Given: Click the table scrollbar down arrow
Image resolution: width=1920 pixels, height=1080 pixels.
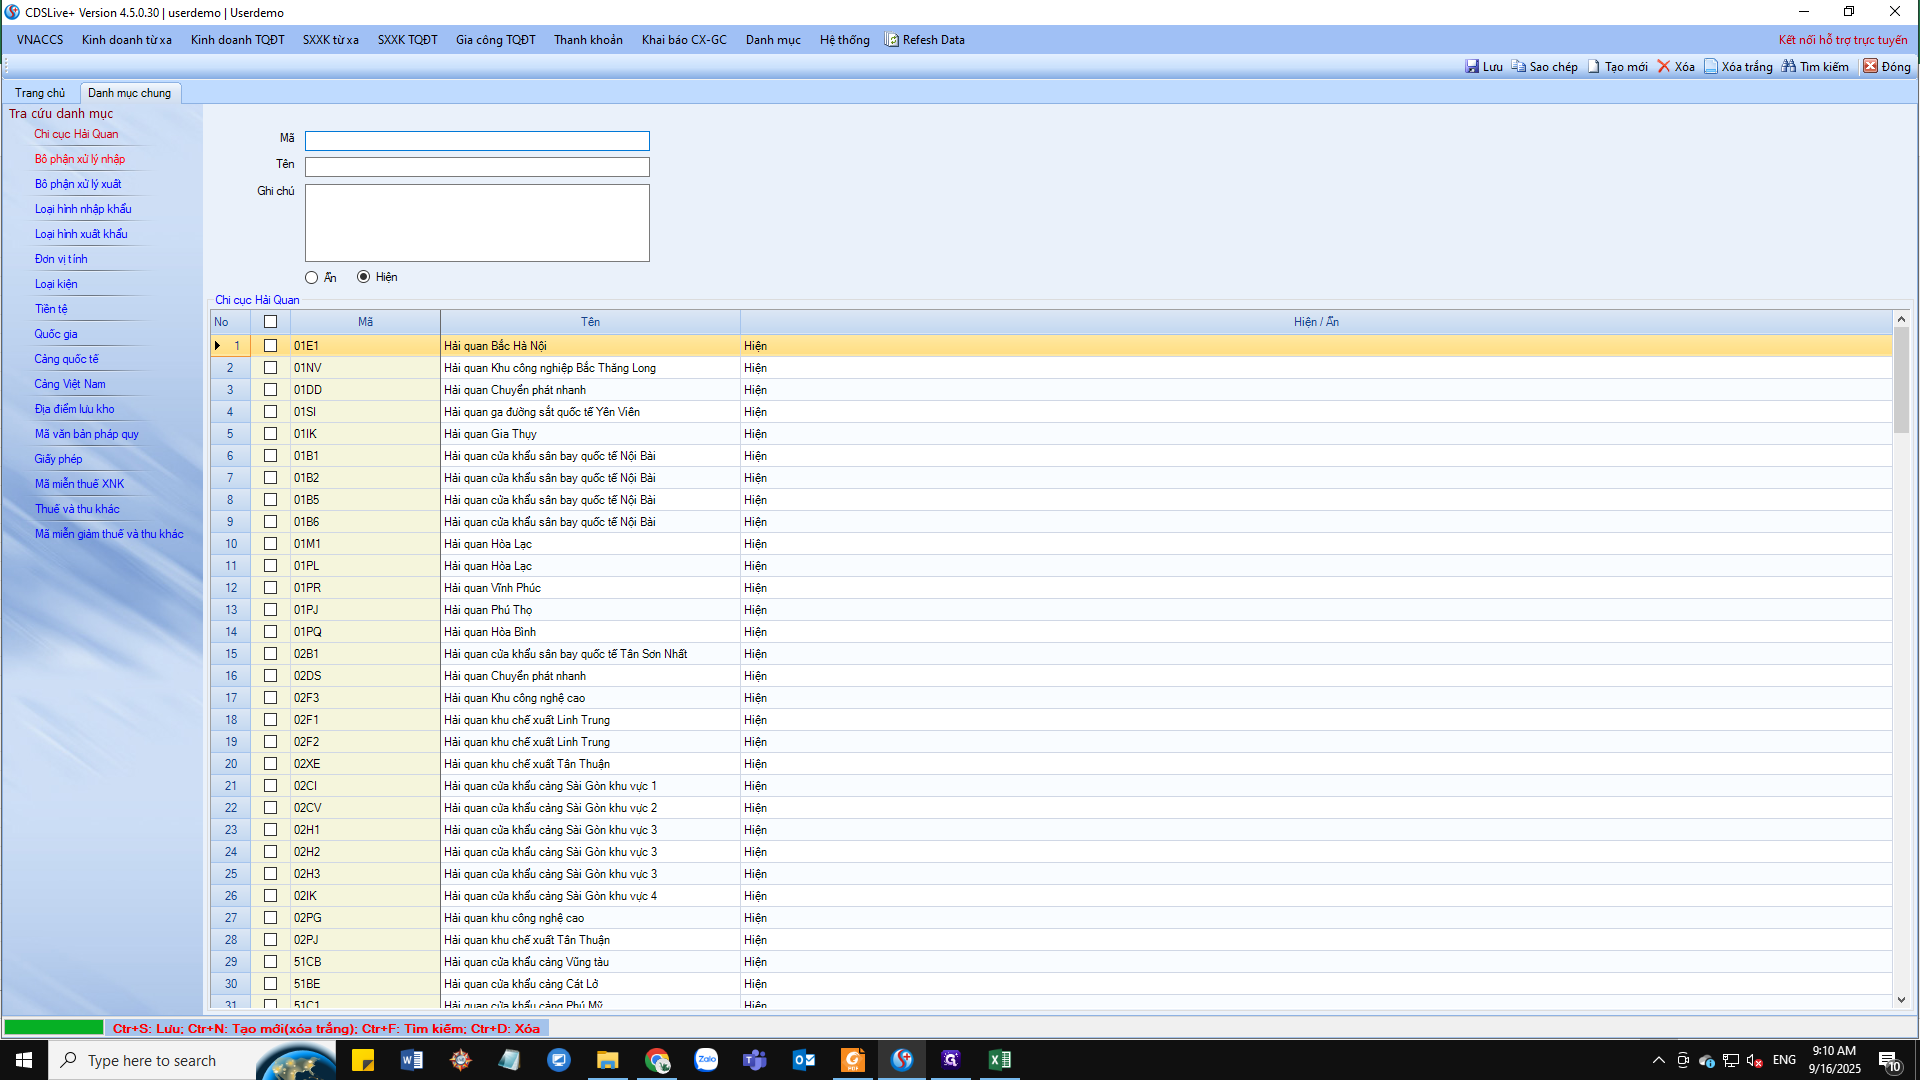Looking at the screenshot, I should 1901,1000.
